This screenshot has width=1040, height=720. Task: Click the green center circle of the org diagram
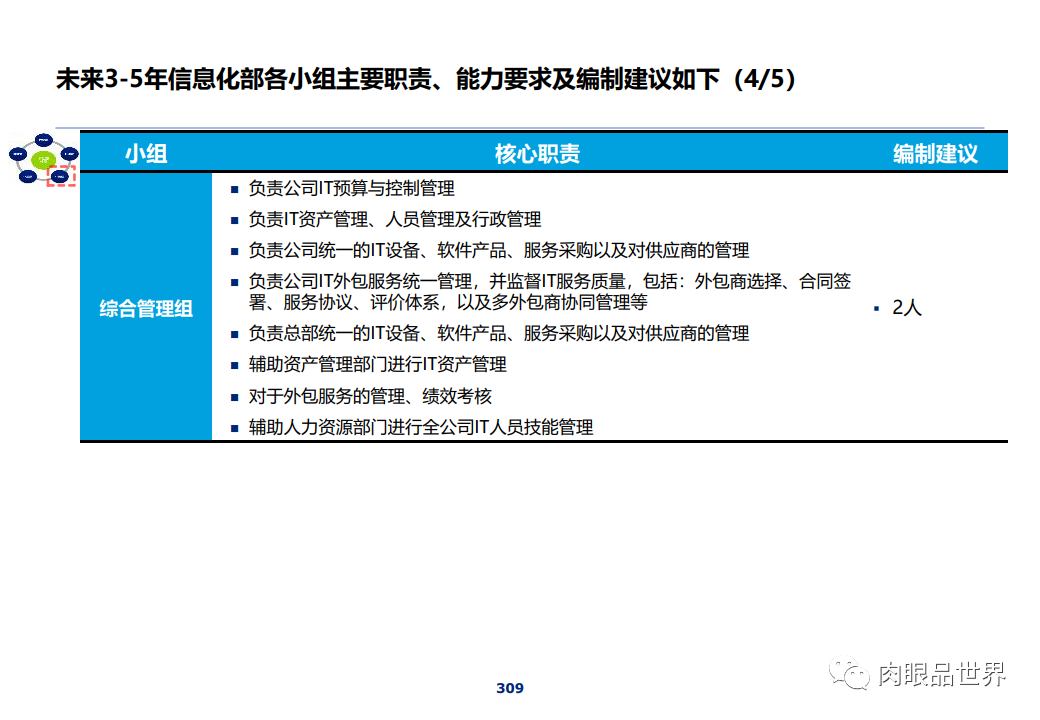point(44,160)
